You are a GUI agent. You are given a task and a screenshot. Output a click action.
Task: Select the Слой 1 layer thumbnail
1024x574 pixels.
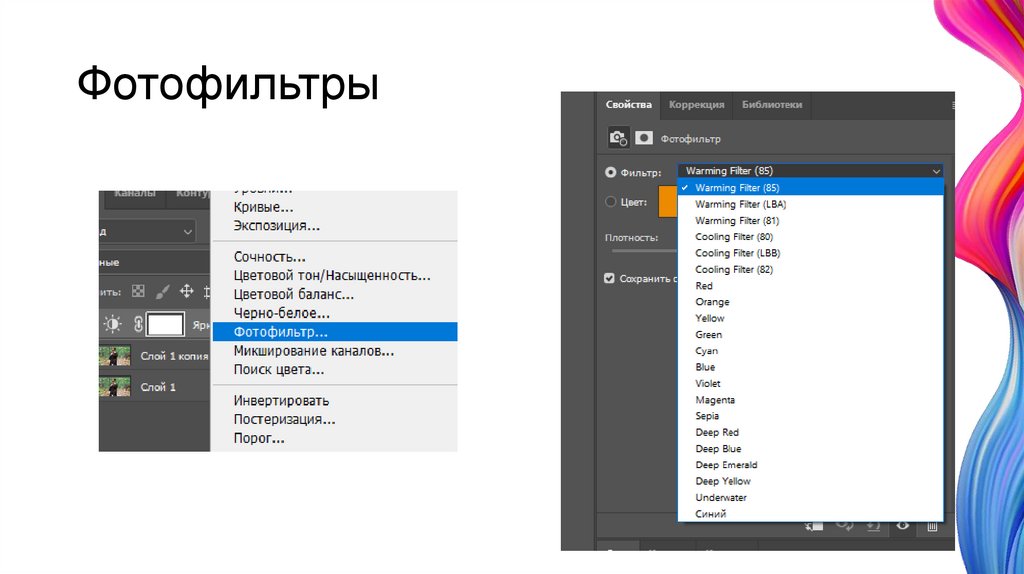click(115, 387)
